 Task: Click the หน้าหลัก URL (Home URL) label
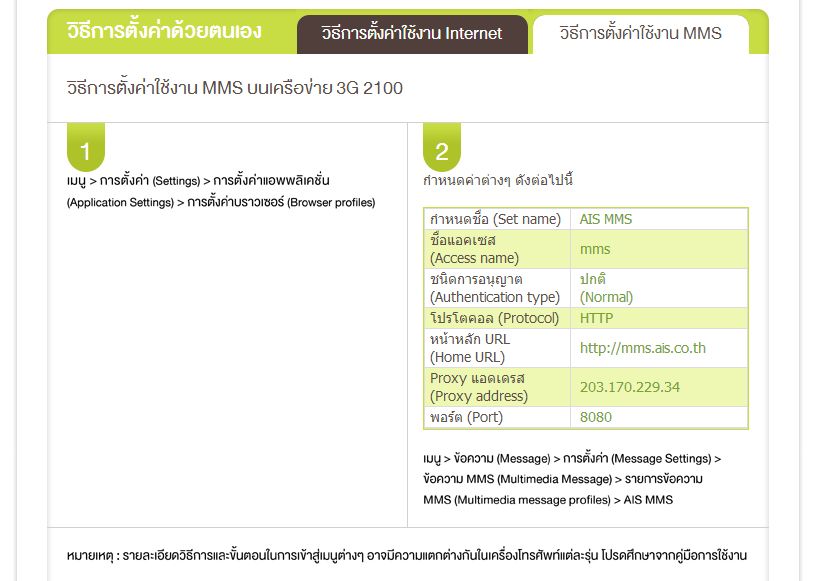[x=470, y=348]
